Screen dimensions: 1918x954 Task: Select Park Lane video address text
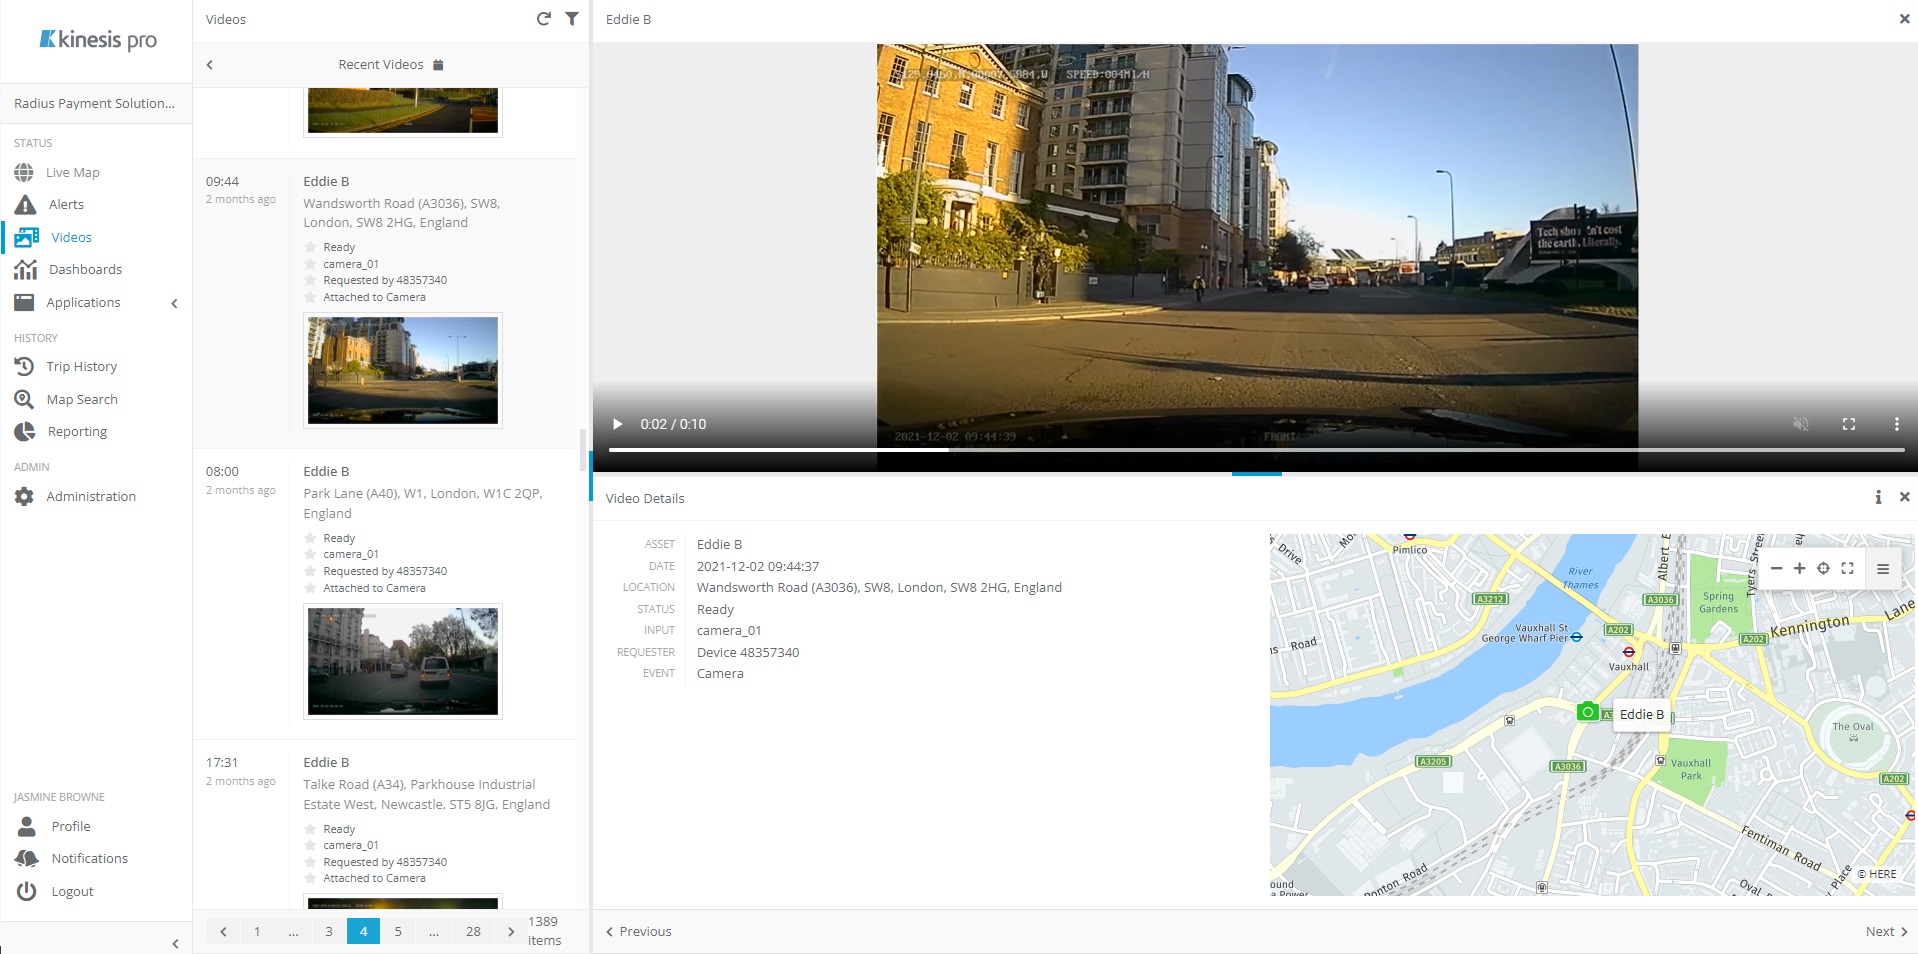pos(423,503)
